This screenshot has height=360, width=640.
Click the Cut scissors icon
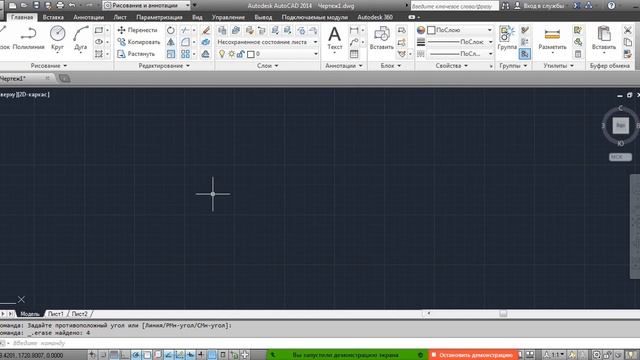[628, 30]
